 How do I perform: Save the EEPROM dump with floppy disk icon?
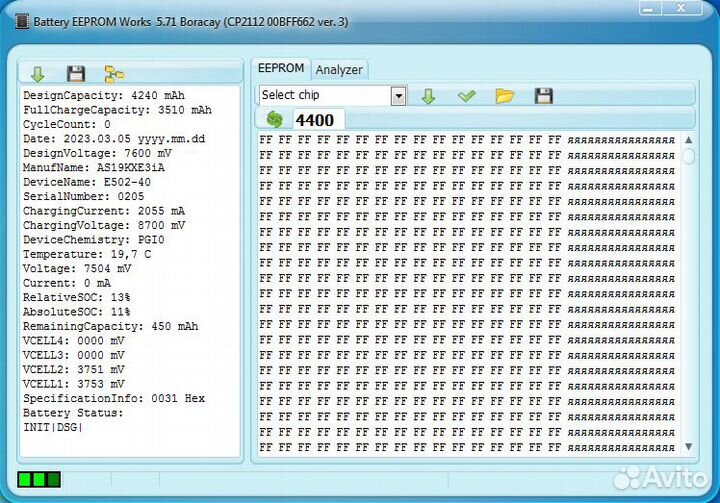click(x=543, y=96)
